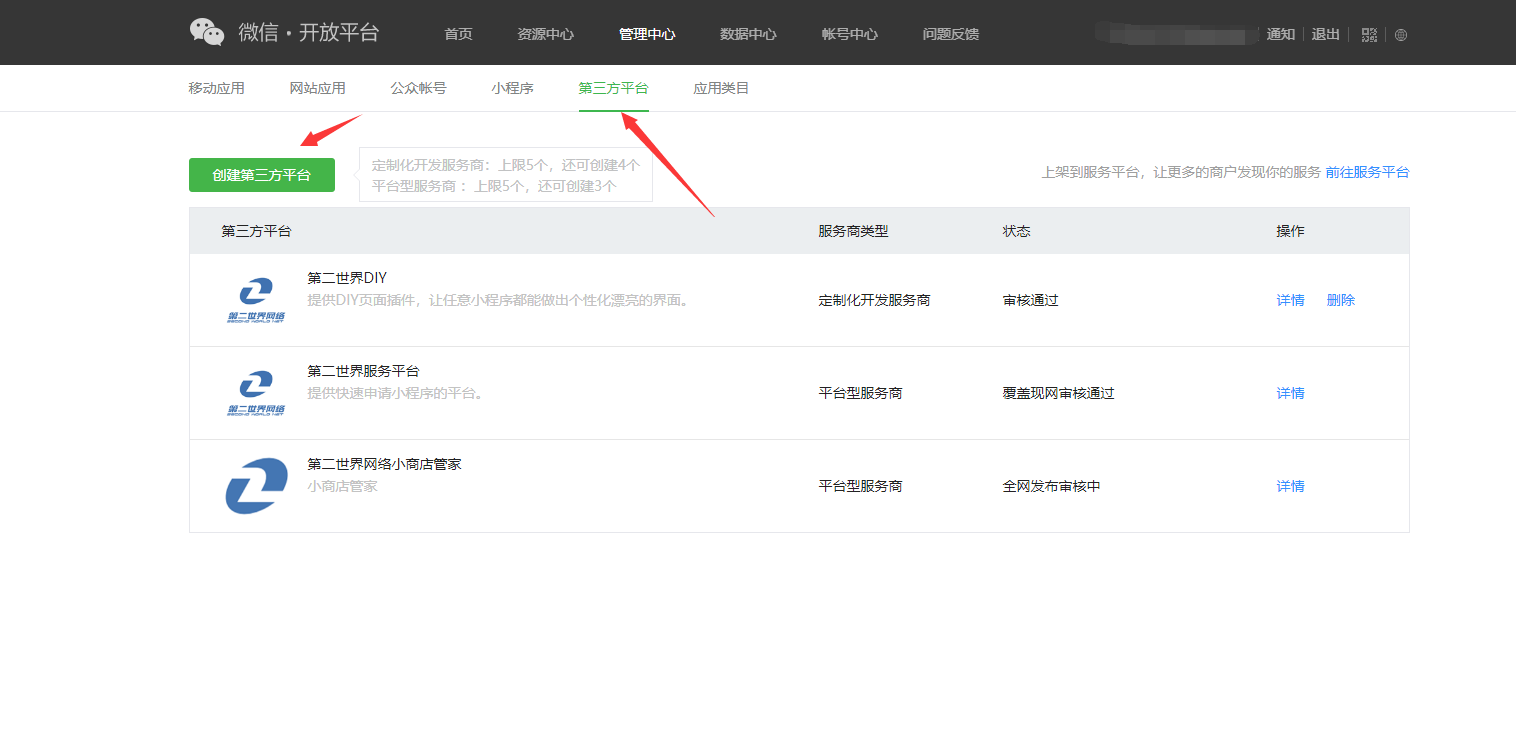Open 问题反馈 in top navigation

coord(951,34)
